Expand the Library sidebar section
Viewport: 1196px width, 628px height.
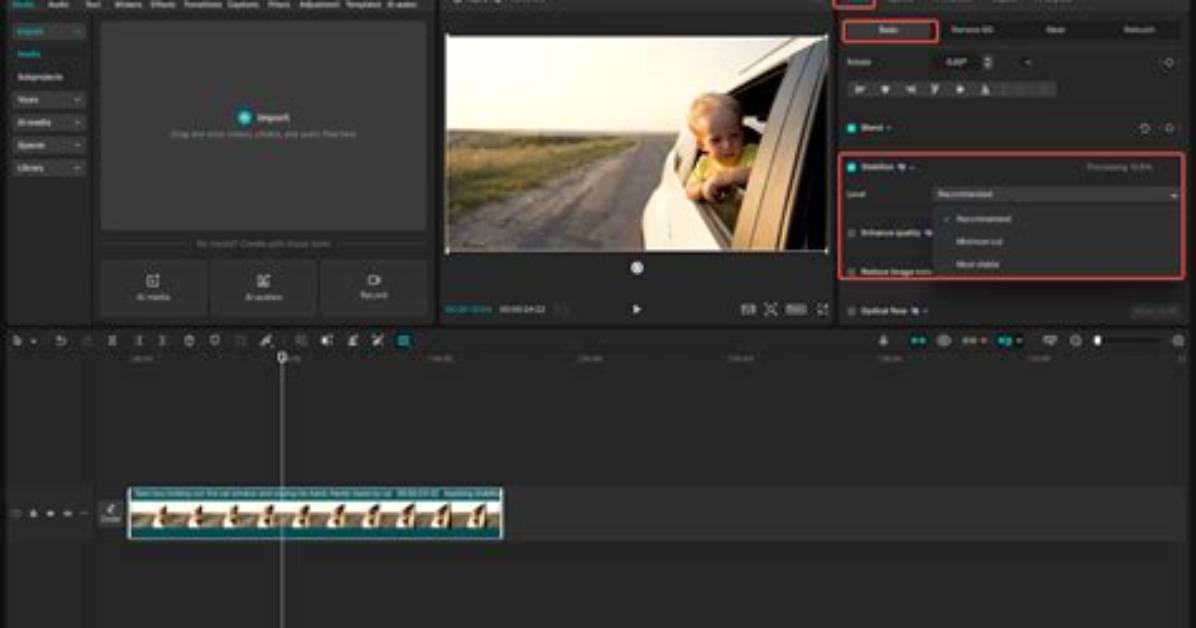coord(48,168)
